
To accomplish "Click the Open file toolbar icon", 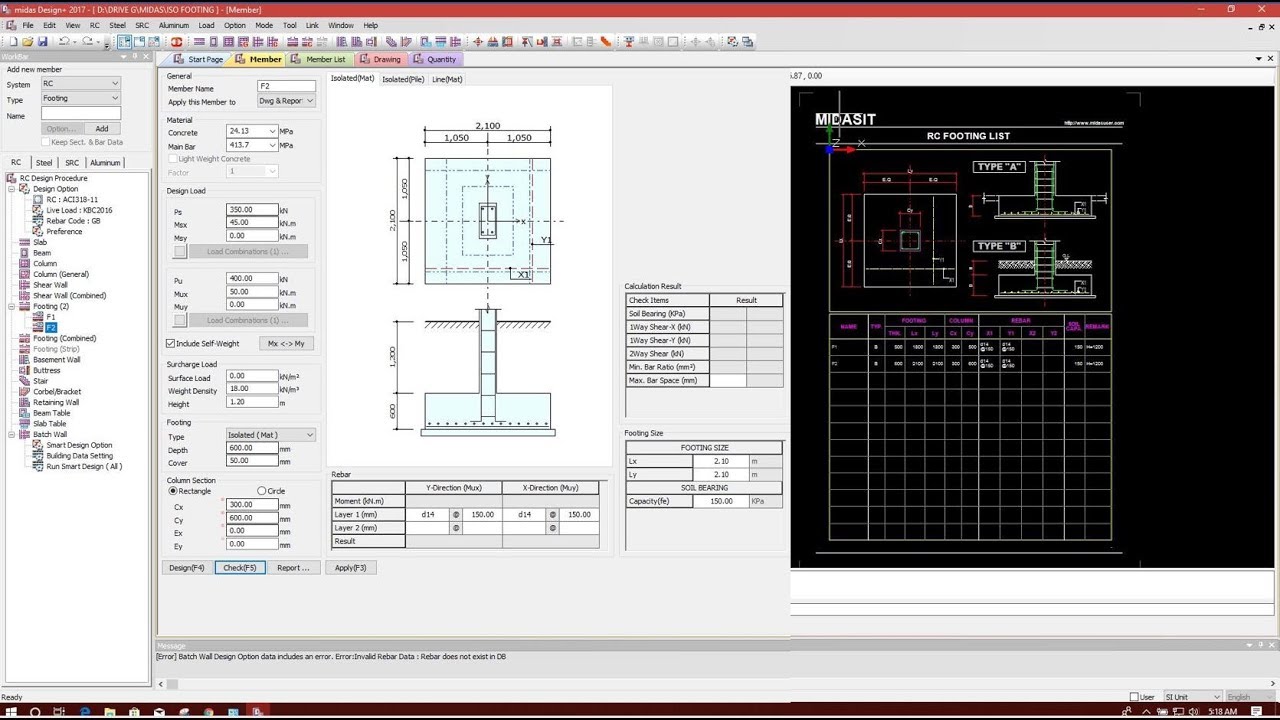I will pyautogui.click(x=27, y=42).
